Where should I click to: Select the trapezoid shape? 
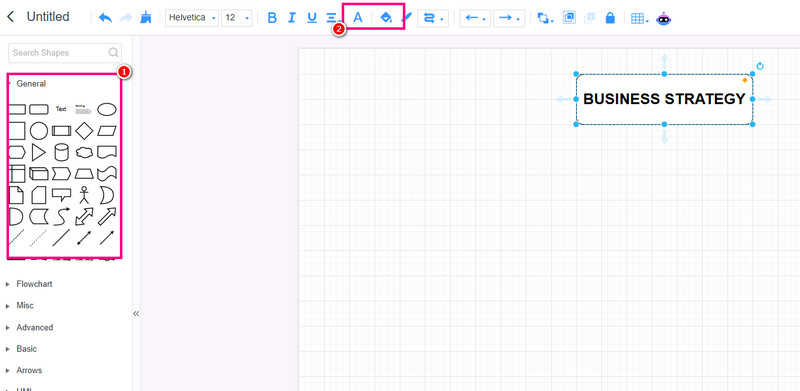[x=84, y=174]
